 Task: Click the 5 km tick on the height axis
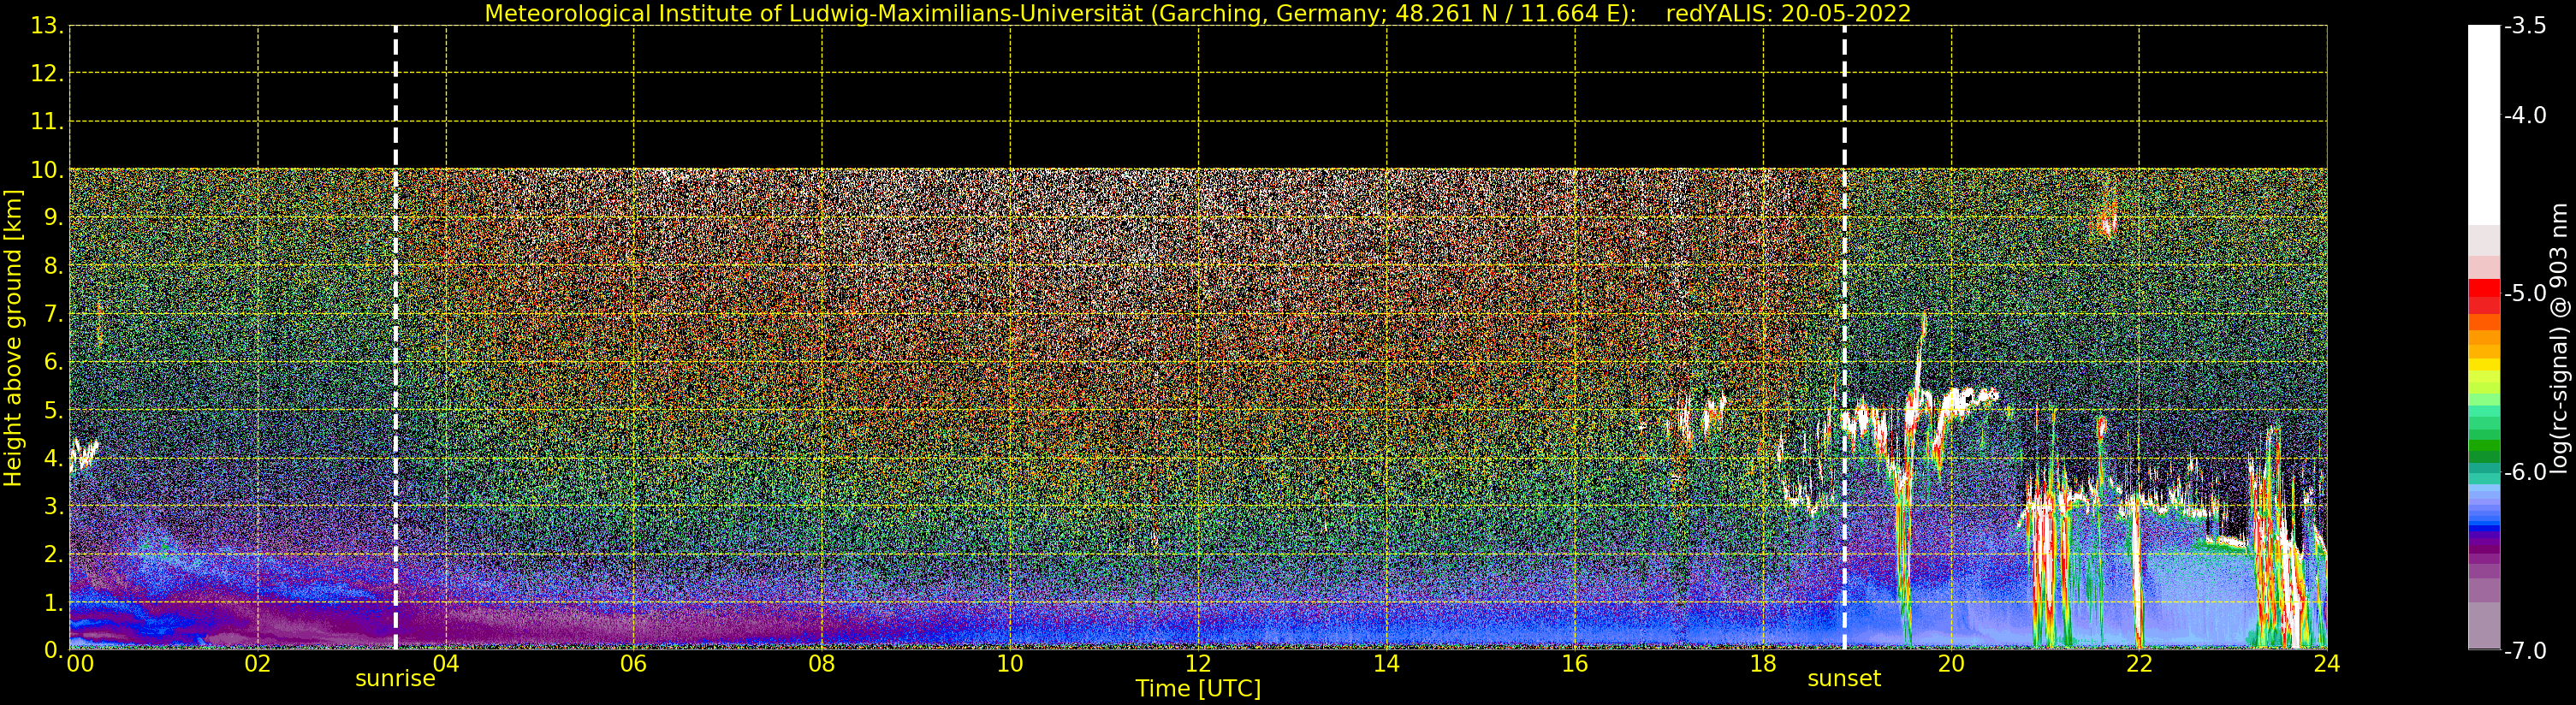pyautogui.click(x=52, y=410)
